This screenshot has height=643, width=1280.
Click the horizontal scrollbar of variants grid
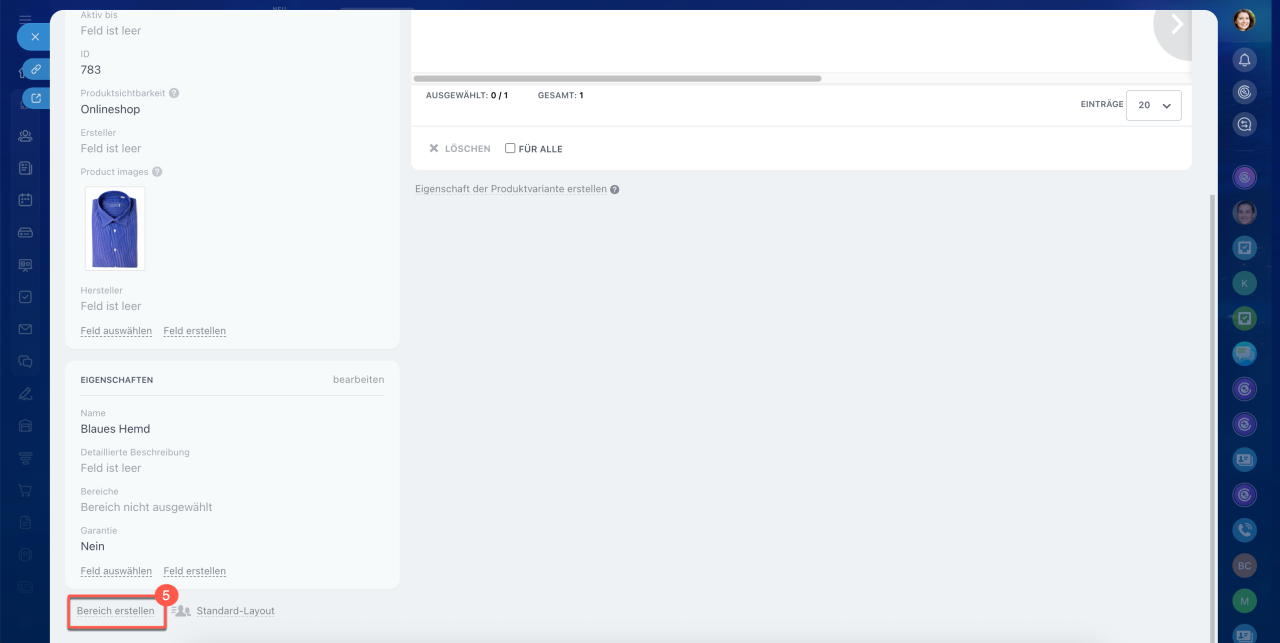pyautogui.click(x=617, y=78)
